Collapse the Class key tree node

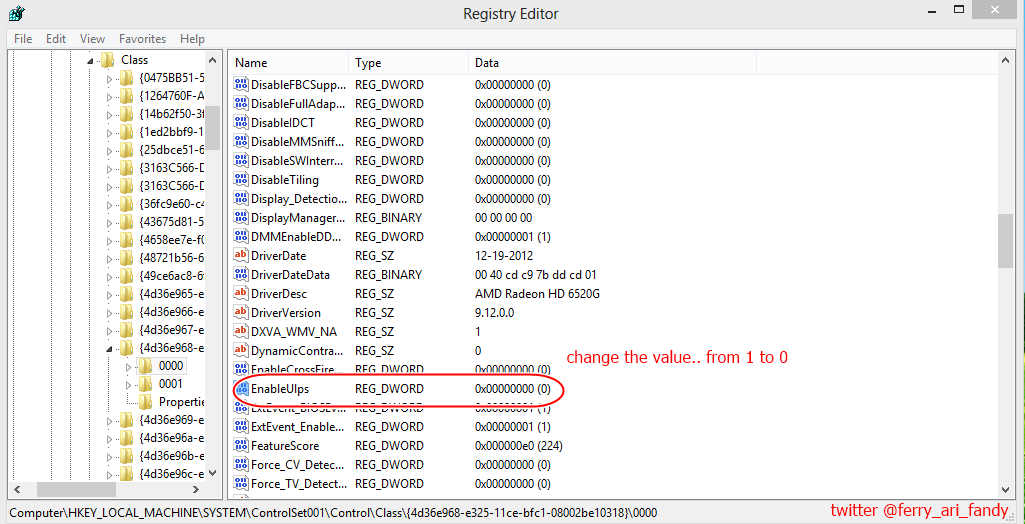(91, 60)
